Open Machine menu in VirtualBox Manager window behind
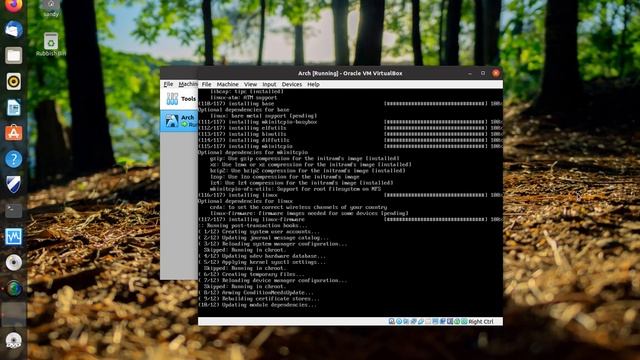This screenshot has height=360, width=640. (x=188, y=84)
